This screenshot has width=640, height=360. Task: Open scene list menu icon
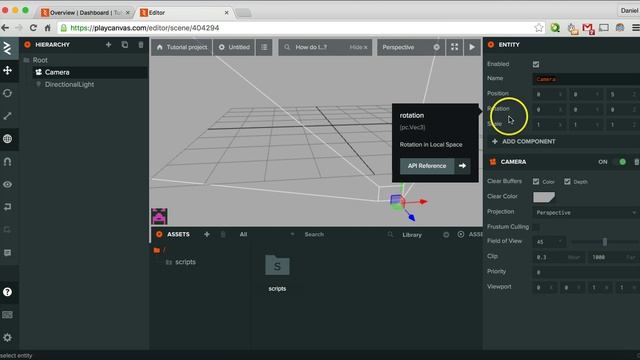pos(264,47)
